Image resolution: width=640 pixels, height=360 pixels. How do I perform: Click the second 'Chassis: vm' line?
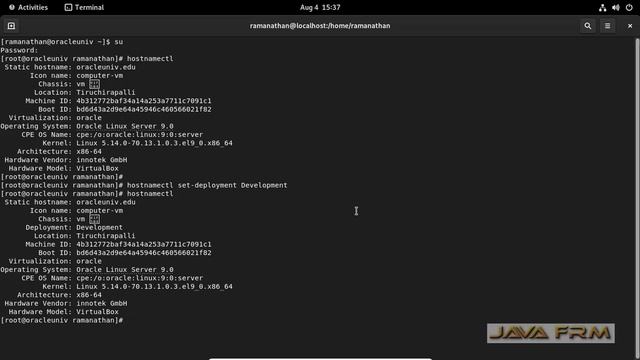69,219
